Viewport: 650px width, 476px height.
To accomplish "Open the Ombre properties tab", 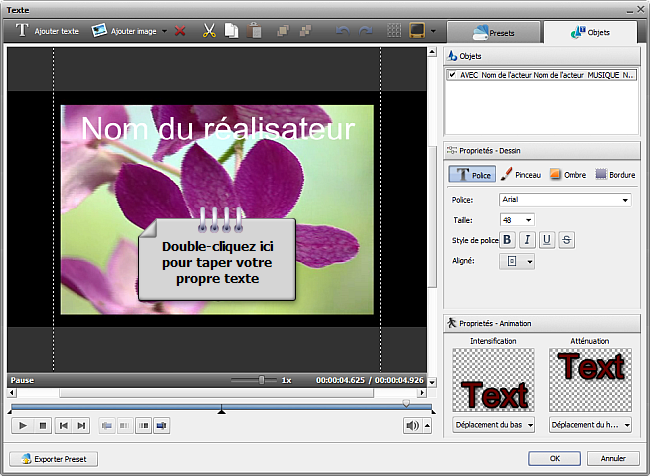I will pyautogui.click(x=568, y=174).
